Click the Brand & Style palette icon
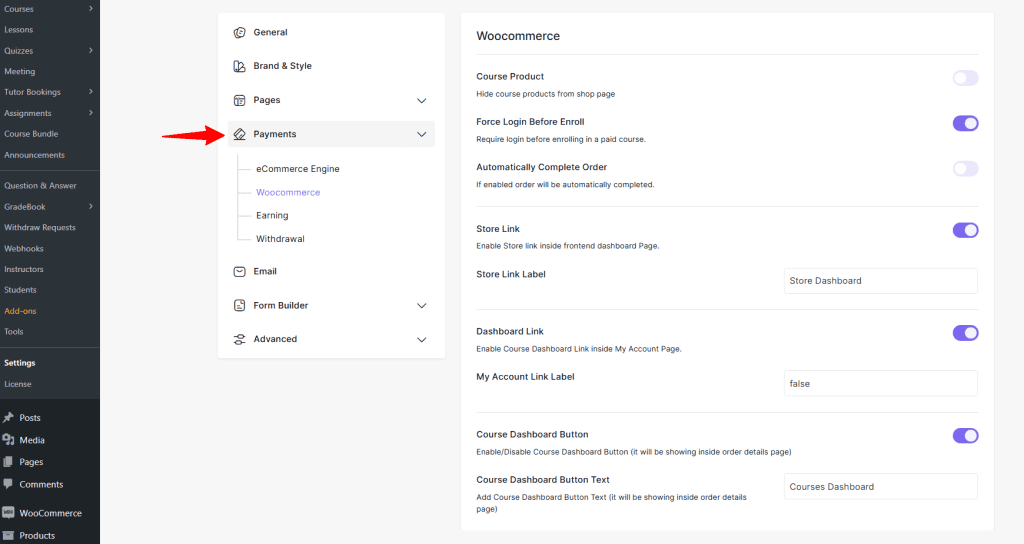The width and height of the screenshot is (1024, 544). pos(240,66)
